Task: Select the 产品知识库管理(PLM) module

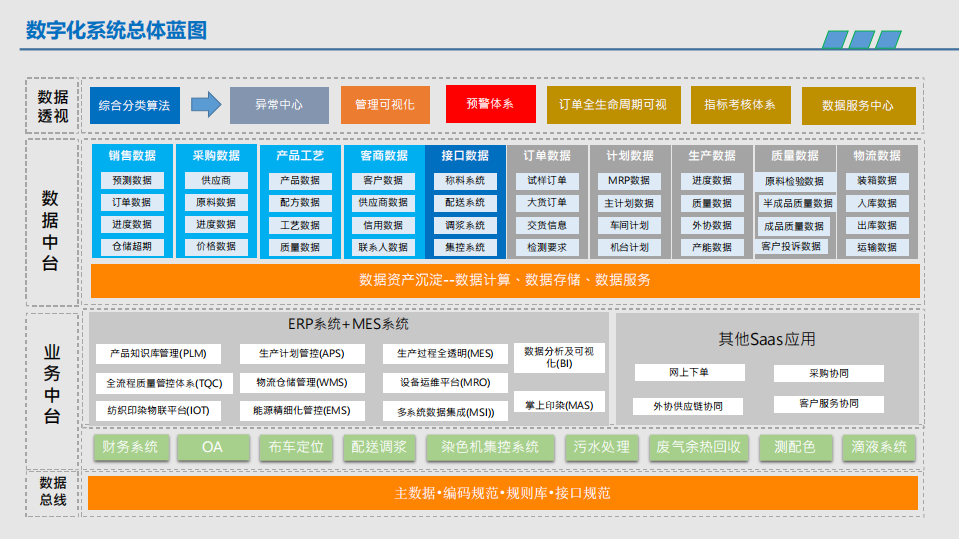Action: [x=158, y=354]
